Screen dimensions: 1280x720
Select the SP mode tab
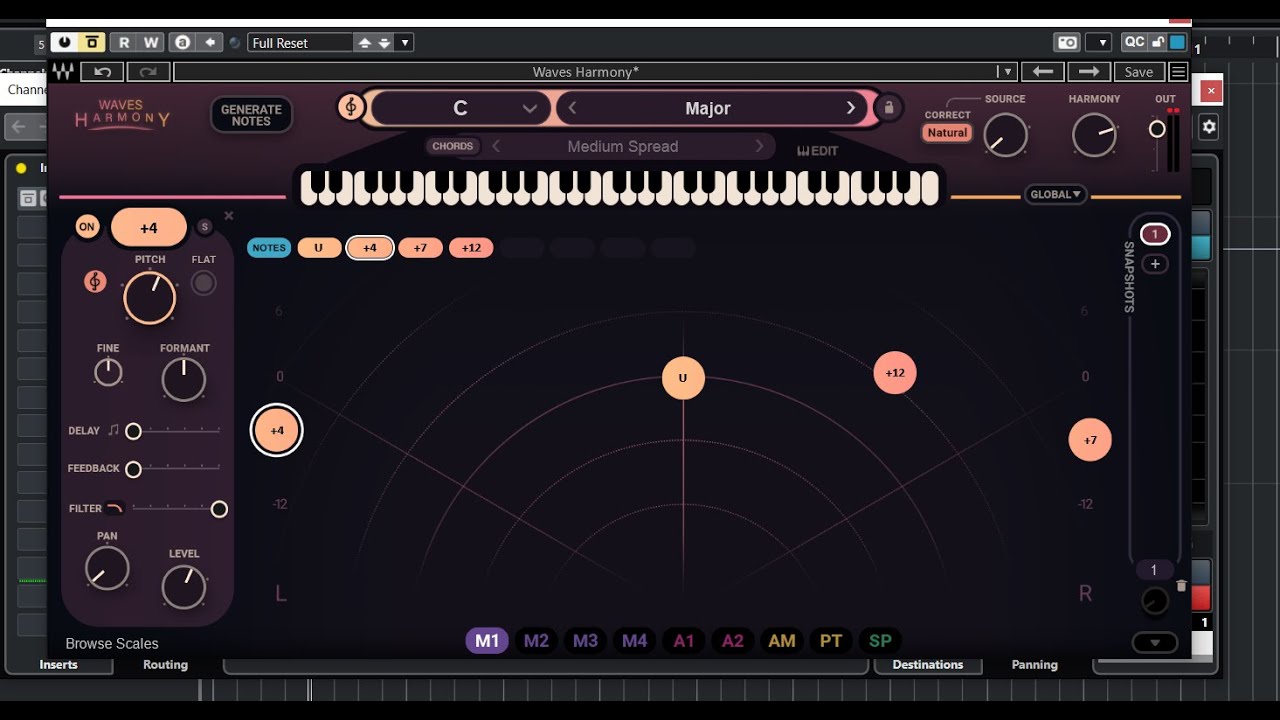coord(880,641)
